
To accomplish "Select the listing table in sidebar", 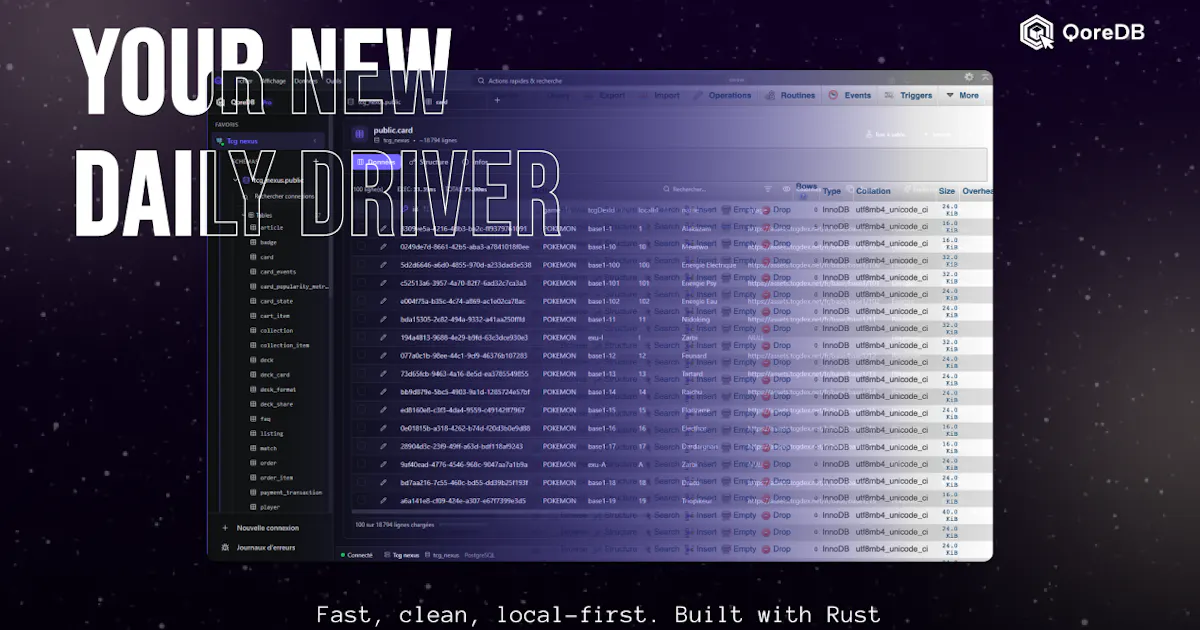I will (271, 433).
